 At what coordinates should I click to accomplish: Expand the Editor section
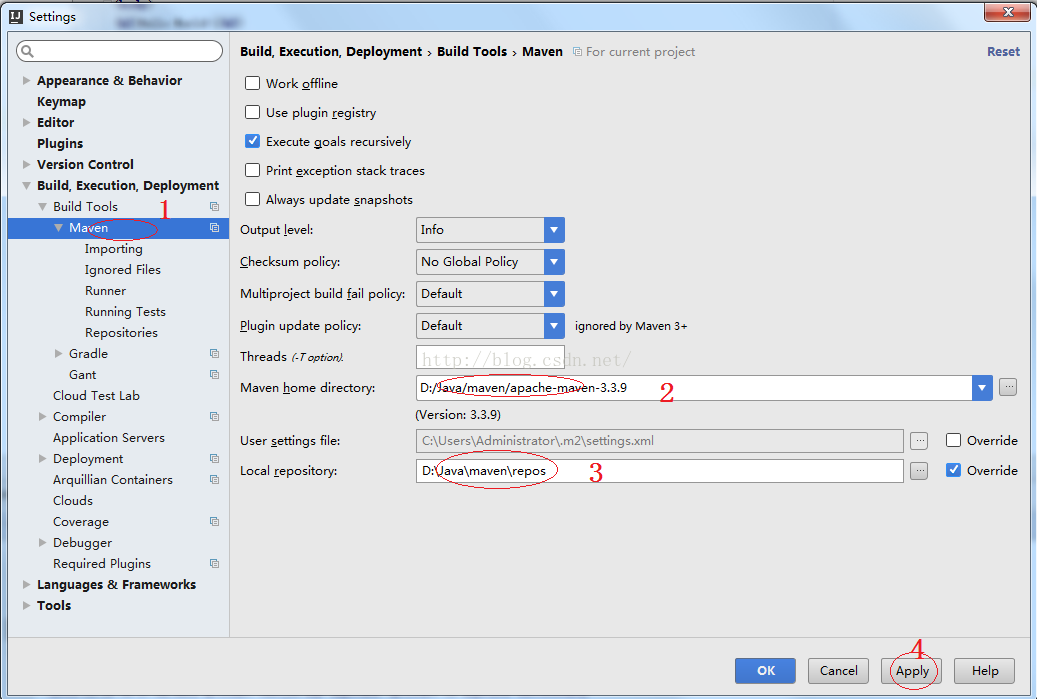point(26,122)
